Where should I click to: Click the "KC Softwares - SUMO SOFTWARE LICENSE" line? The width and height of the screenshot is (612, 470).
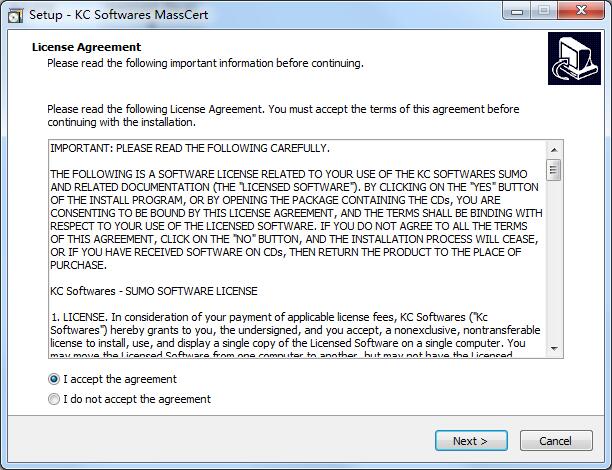(x=154, y=291)
